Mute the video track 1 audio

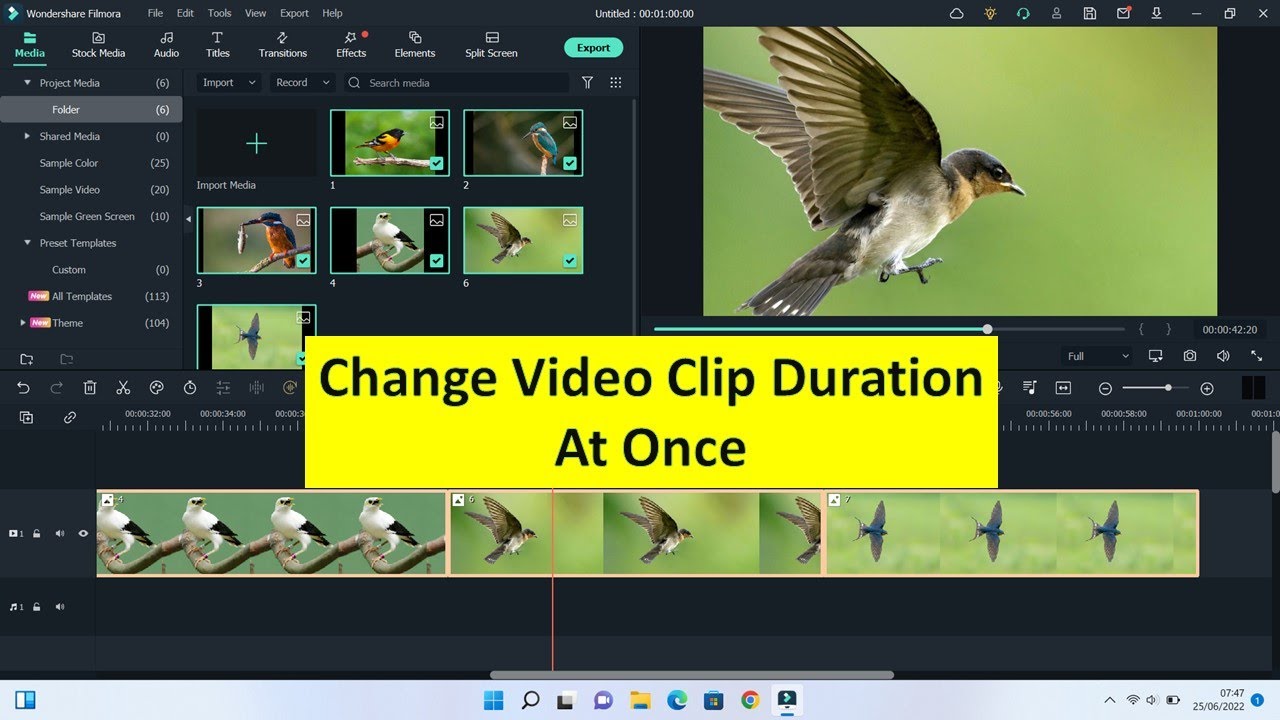pyautogui.click(x=60, y=534)
